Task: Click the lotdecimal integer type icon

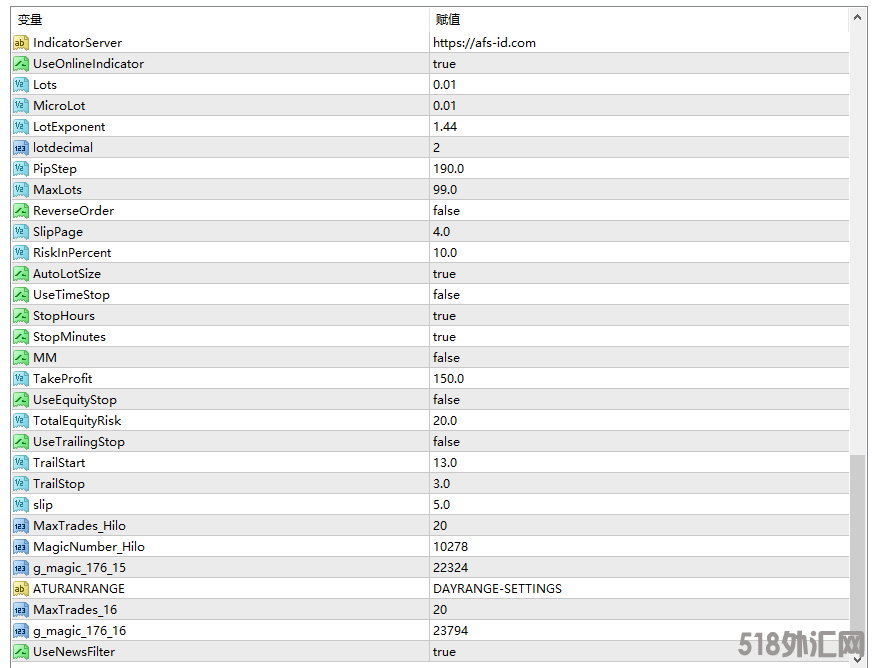Action: click(21, 148)
